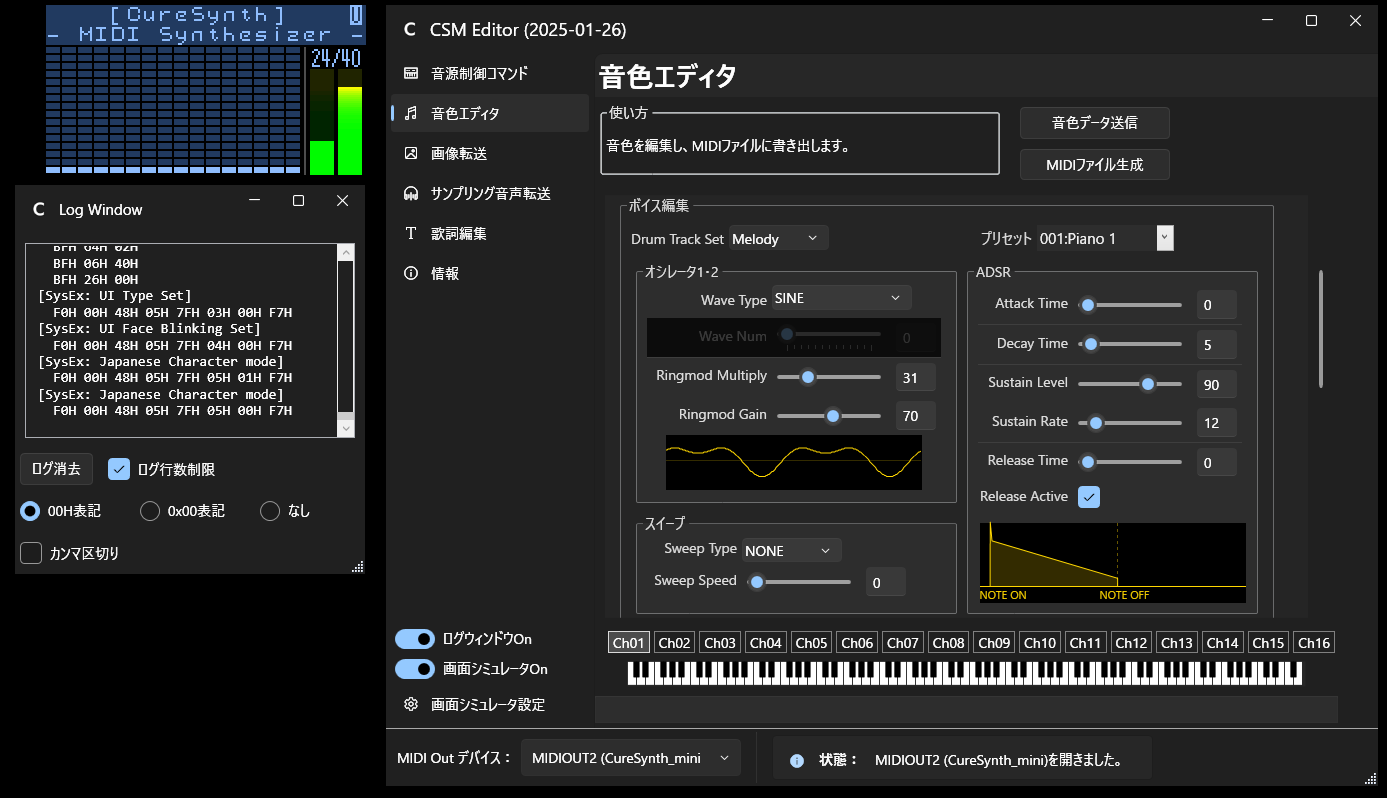Switch to the 音色エディタ page
This screenshot has height=798, width=1387.
(490, 113)
